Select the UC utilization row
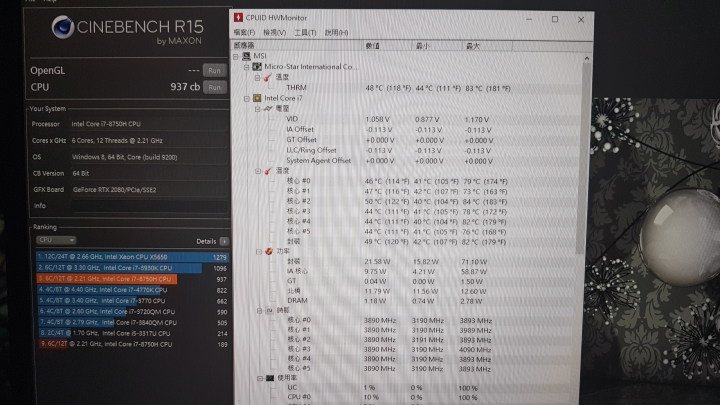This screenshot has height=405, width=720. (382, 388)
